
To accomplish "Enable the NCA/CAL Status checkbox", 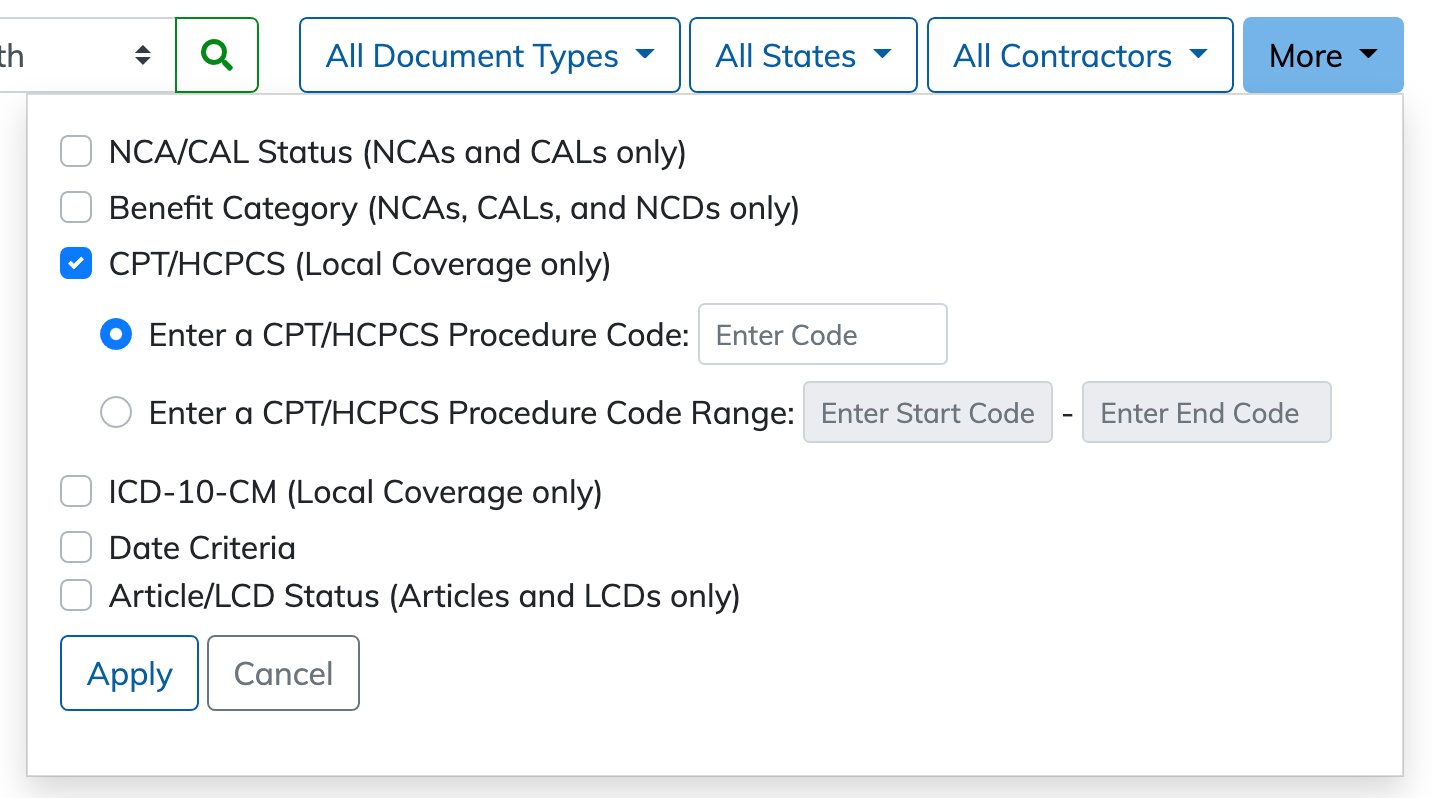I will tap(76, 152).
